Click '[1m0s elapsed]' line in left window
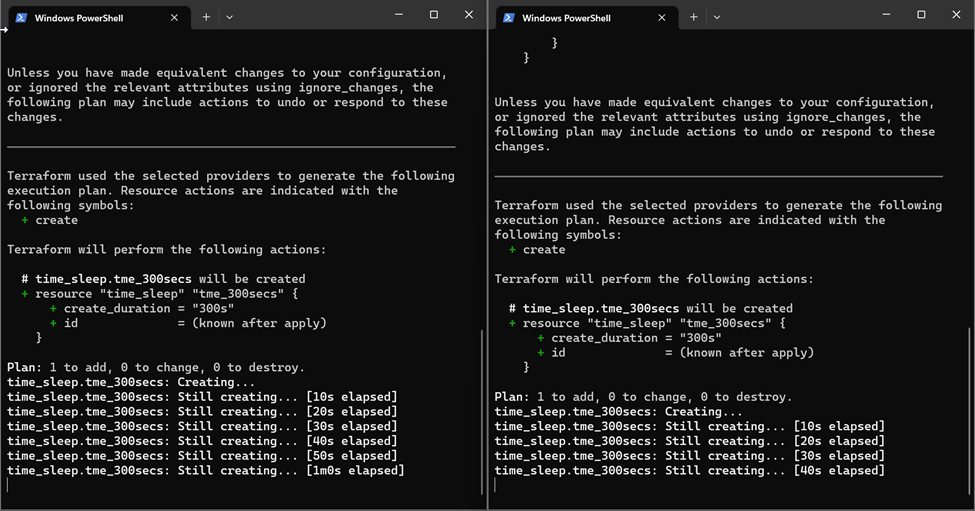The width and height of the screenshot is (975, 511). tap(206, 471)
